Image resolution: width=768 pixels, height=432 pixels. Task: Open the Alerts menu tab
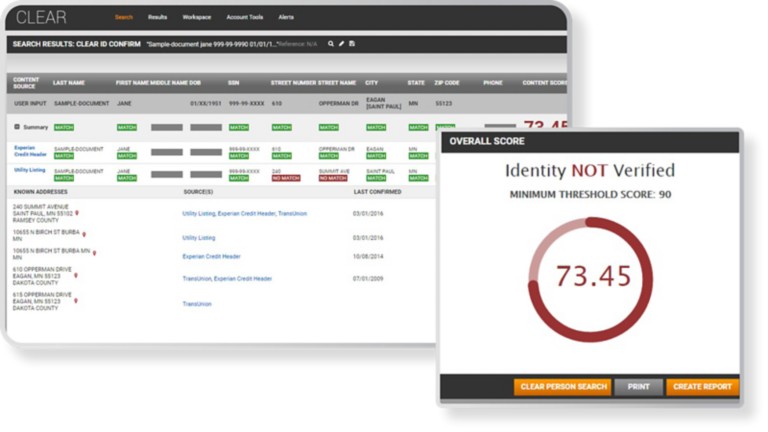[286, 17]
